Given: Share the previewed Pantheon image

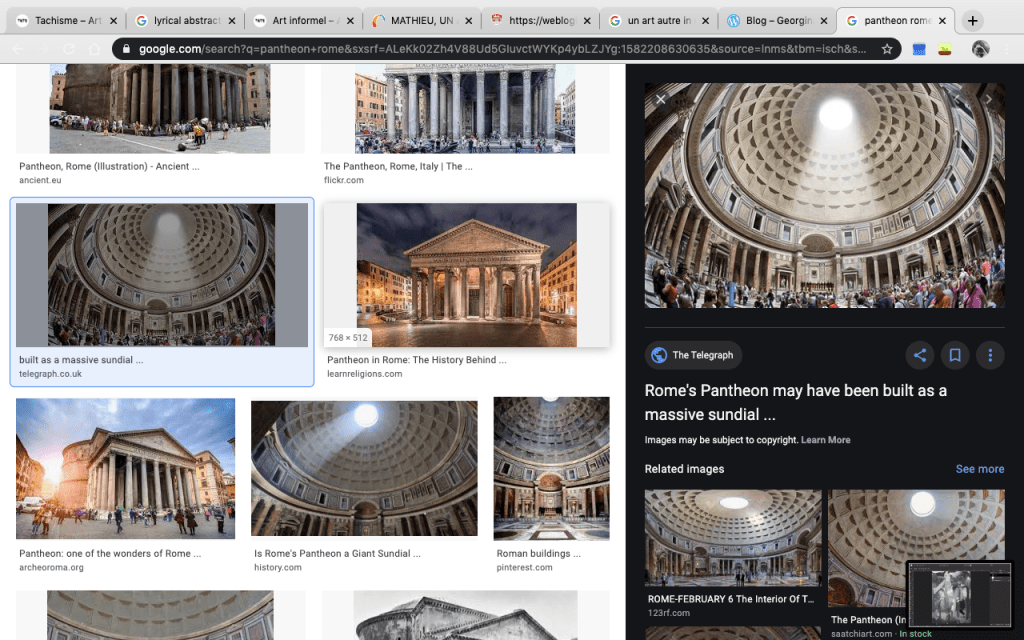Looking at the screenshot, I should coord(920,355).
